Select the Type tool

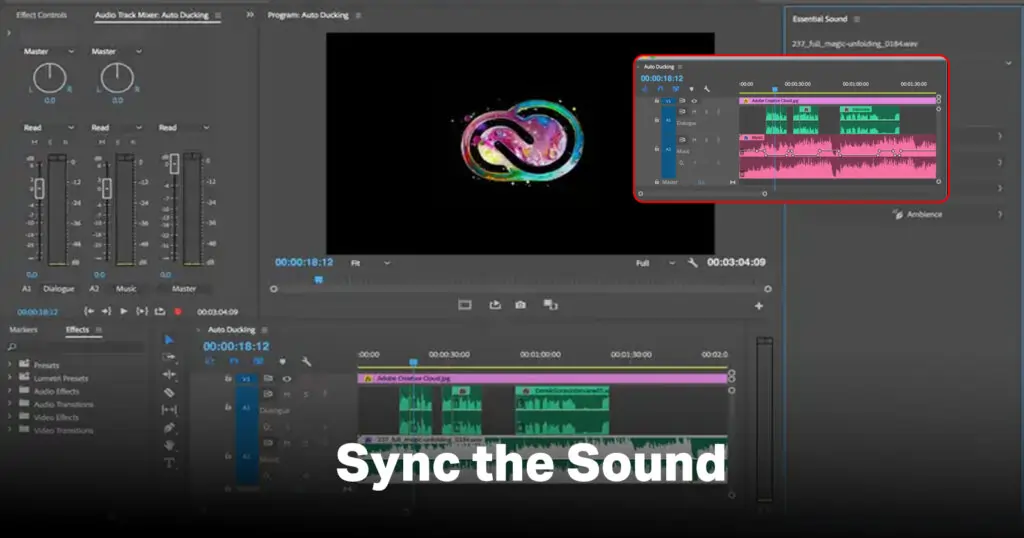point(169,463)
